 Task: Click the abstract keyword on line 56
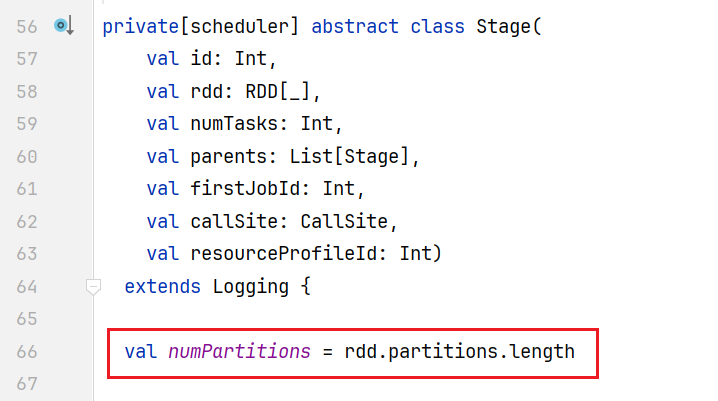(355, 27)
